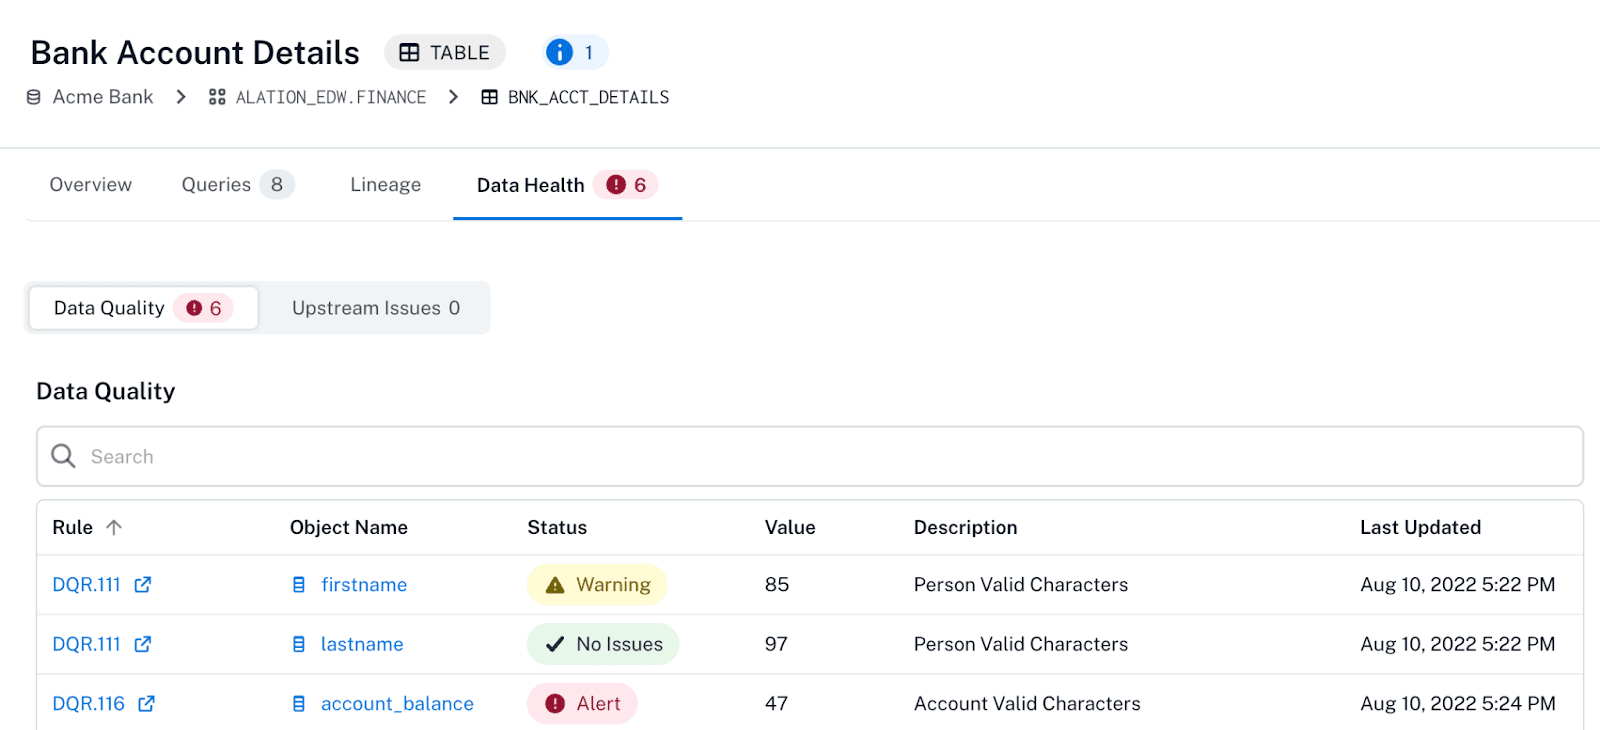The height and width of the screenshot is (730, 1600).
Task: Click the TABLE type badge
Action: [445, 52]
